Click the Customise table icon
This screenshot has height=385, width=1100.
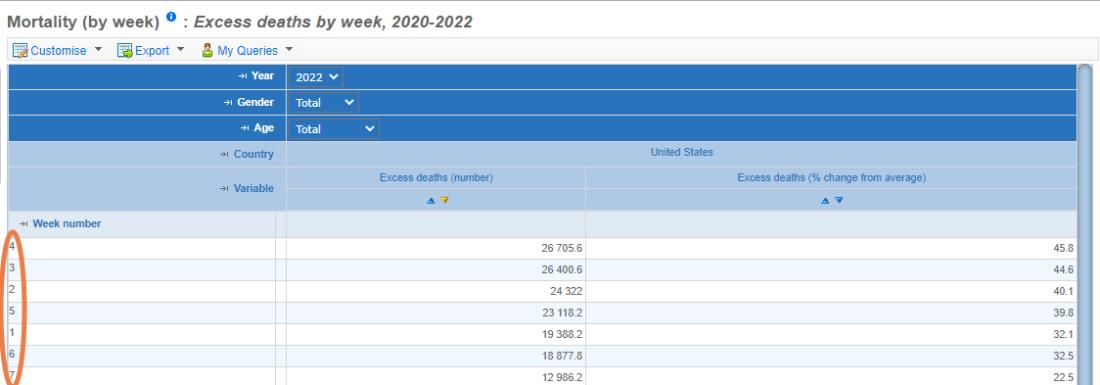20,50
